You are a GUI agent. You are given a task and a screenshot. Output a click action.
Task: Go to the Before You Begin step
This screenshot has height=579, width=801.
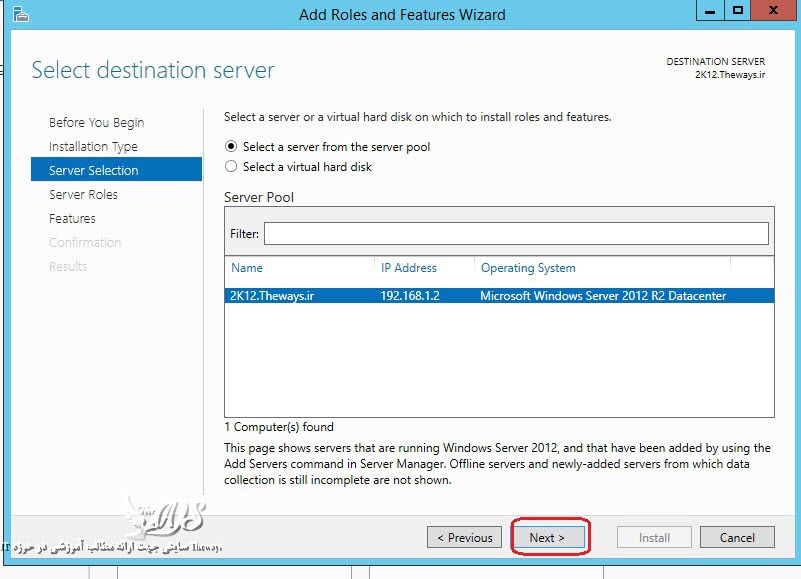pos(96,123)
